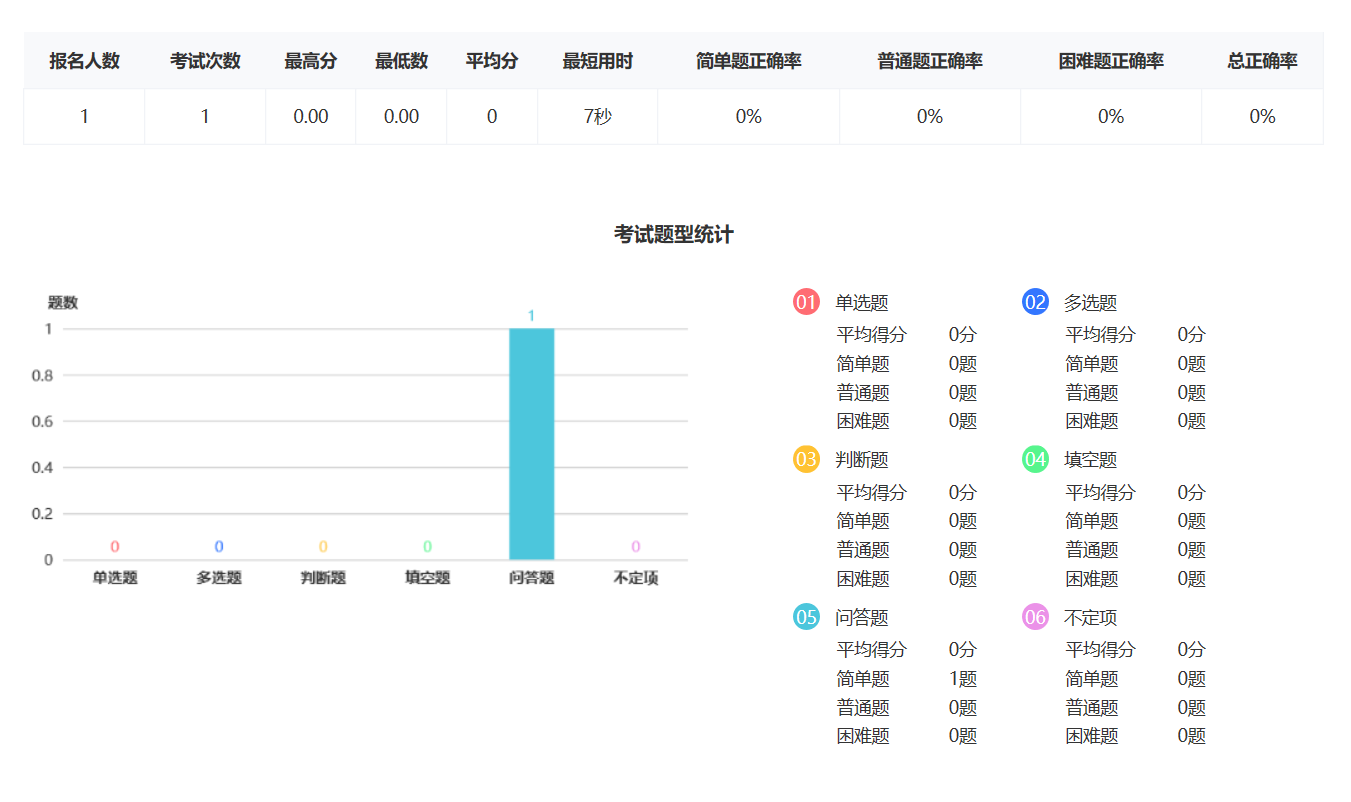Click the 困难题正确率 column header
Screen dimensions: 1351x802
(1110, 61)
